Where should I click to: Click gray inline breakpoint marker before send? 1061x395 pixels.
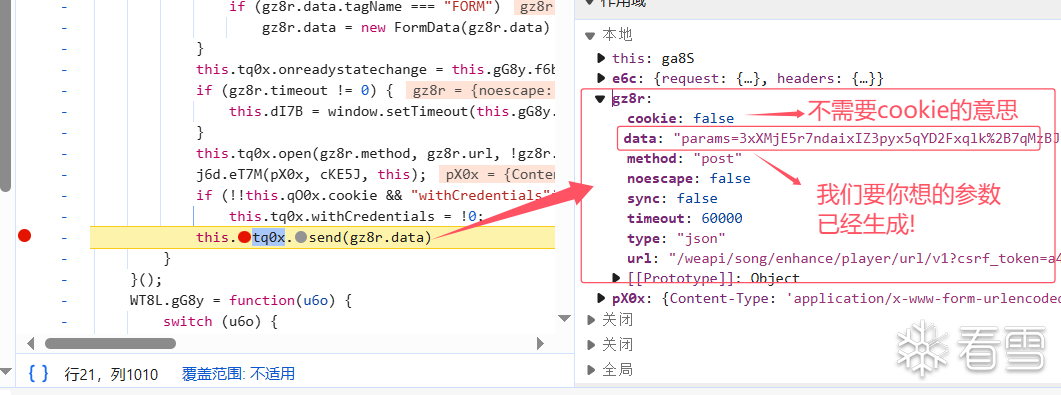pos(301,237)
